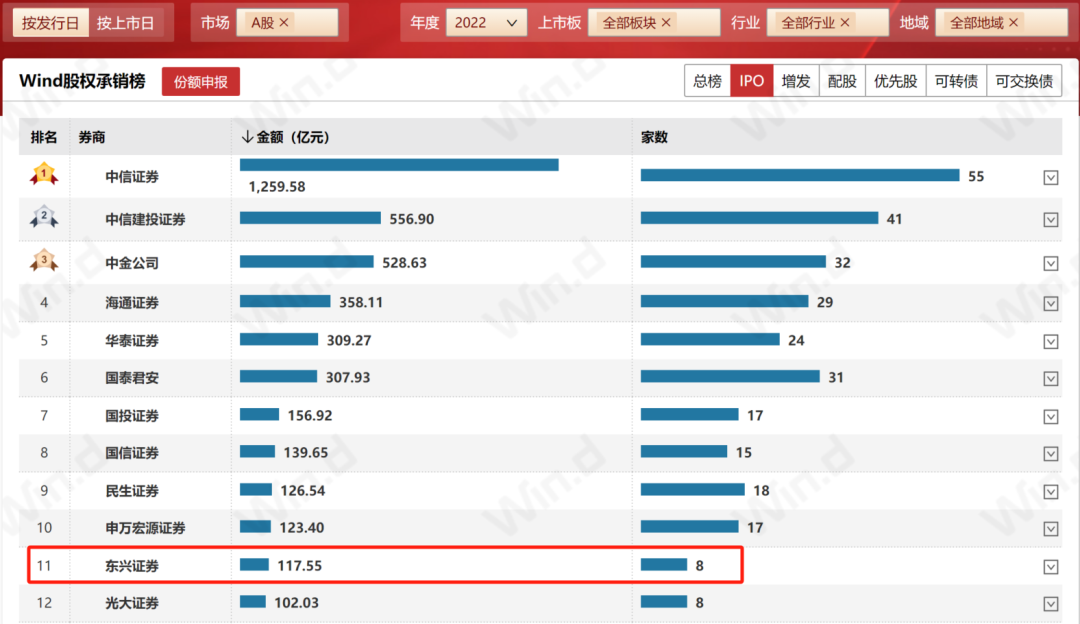Expand the 民生证券 row details

pos(1050,491)
